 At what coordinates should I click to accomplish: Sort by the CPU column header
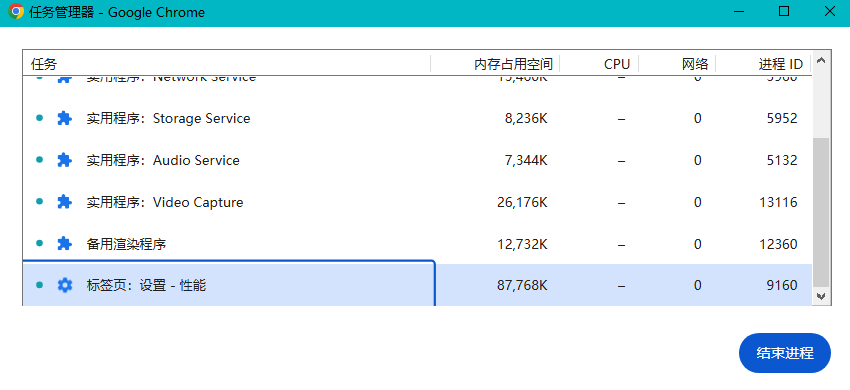pyautogui.click(x=600, y=64)
